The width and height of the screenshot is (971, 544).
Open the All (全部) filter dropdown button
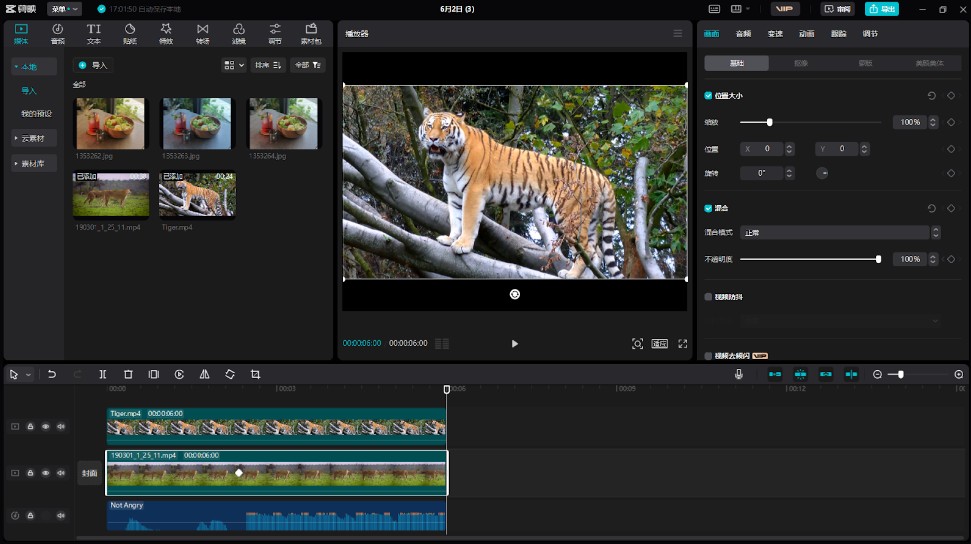pyautogui.click(x=308, y=65)
